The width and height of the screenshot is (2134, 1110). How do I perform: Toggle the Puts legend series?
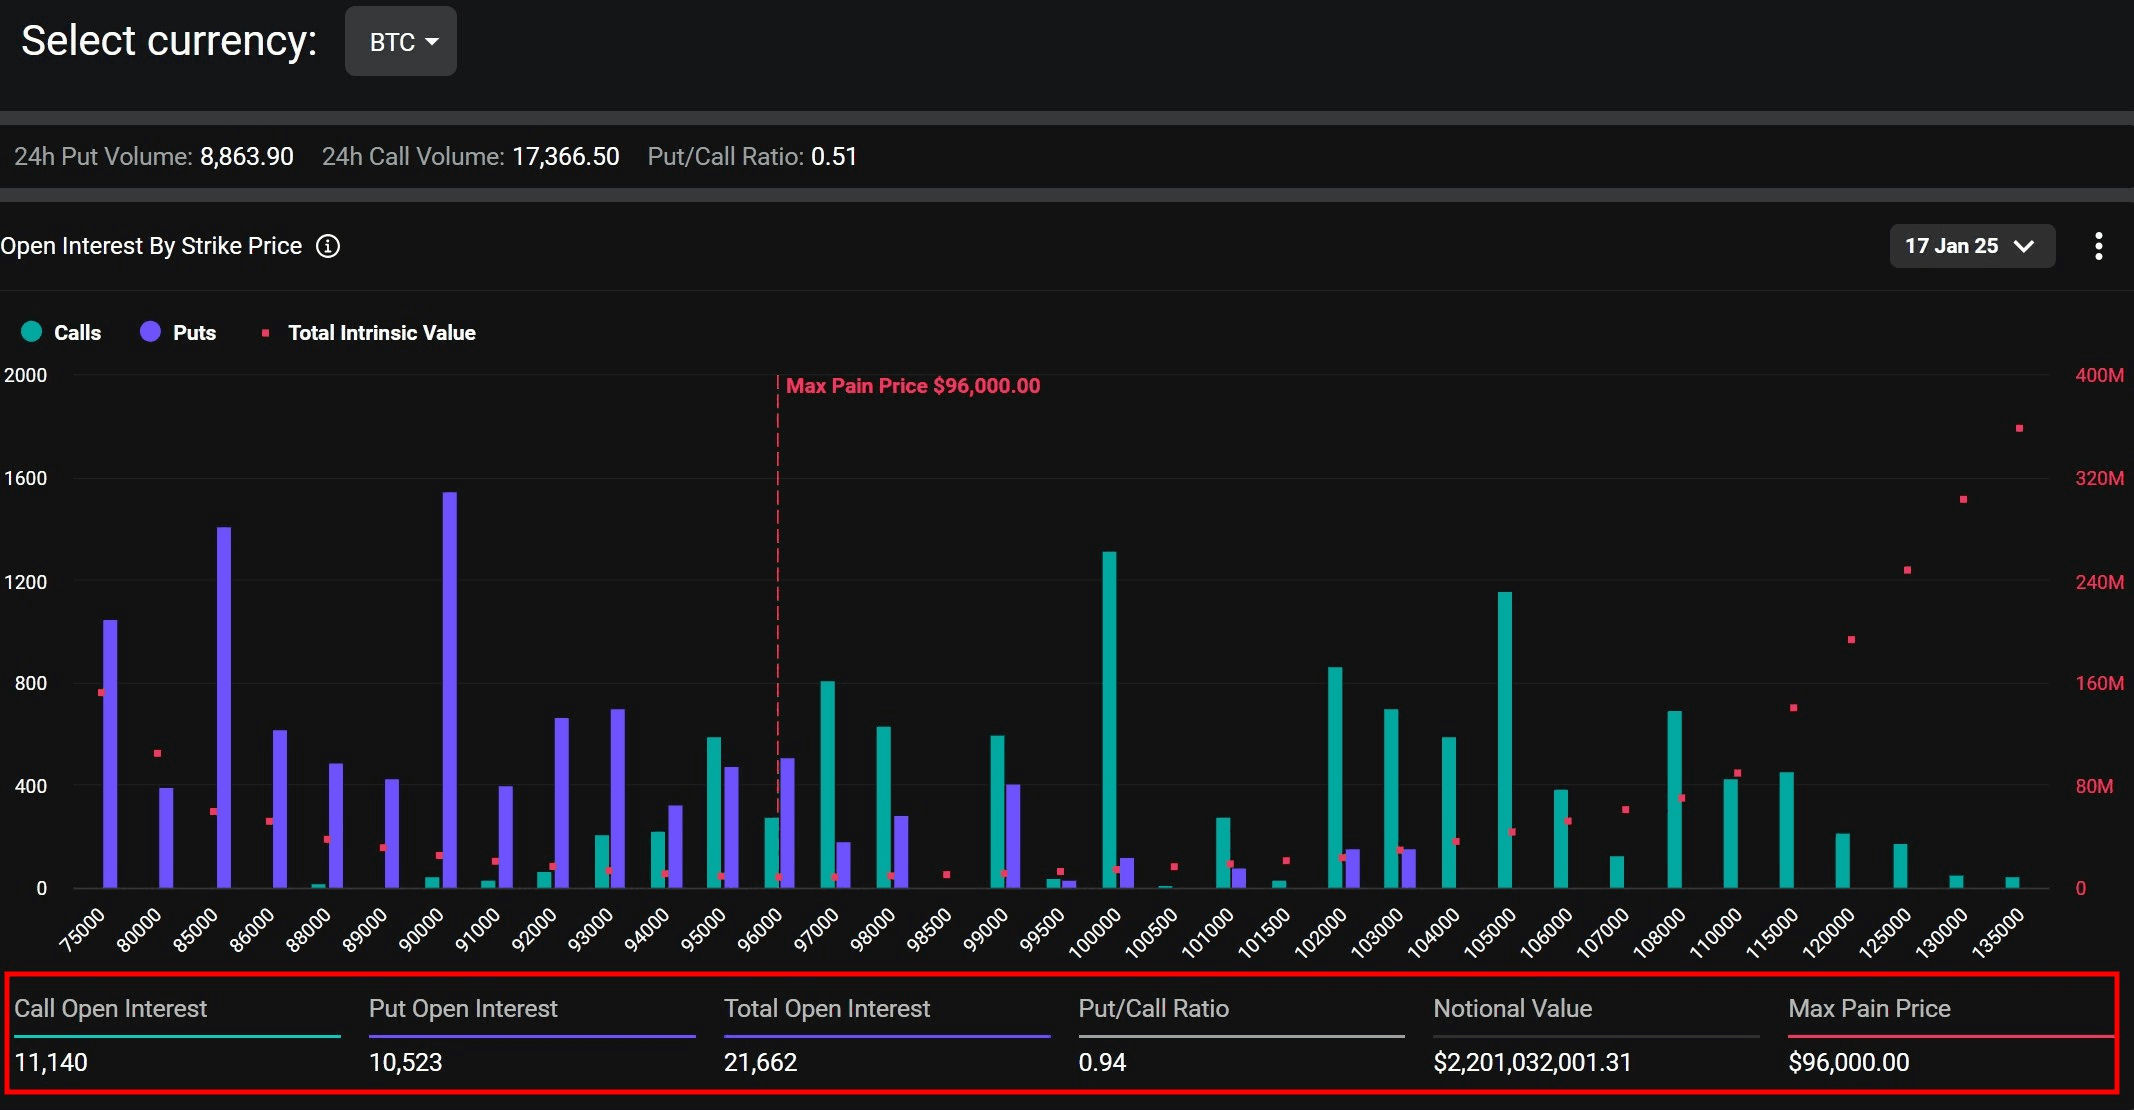tap(178, 332)
